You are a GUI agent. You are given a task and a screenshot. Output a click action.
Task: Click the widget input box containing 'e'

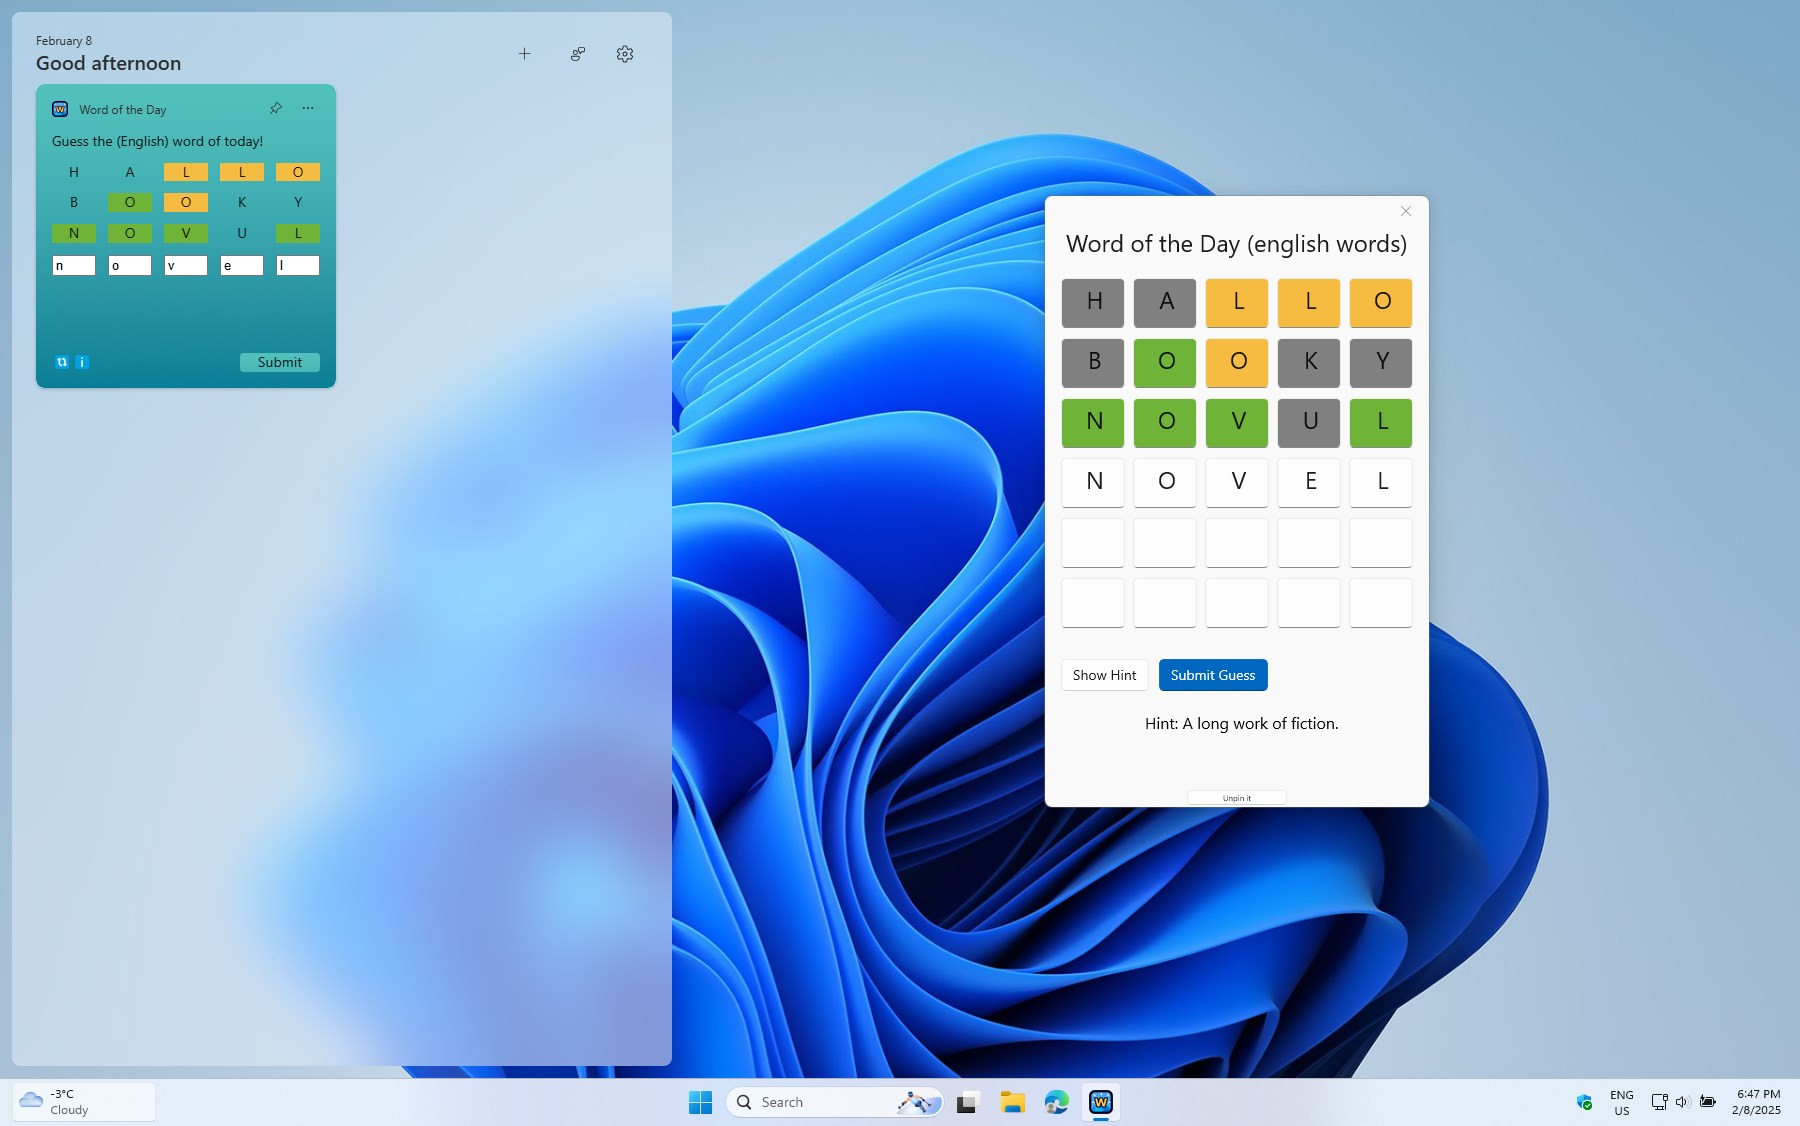[x=242, y=265]
